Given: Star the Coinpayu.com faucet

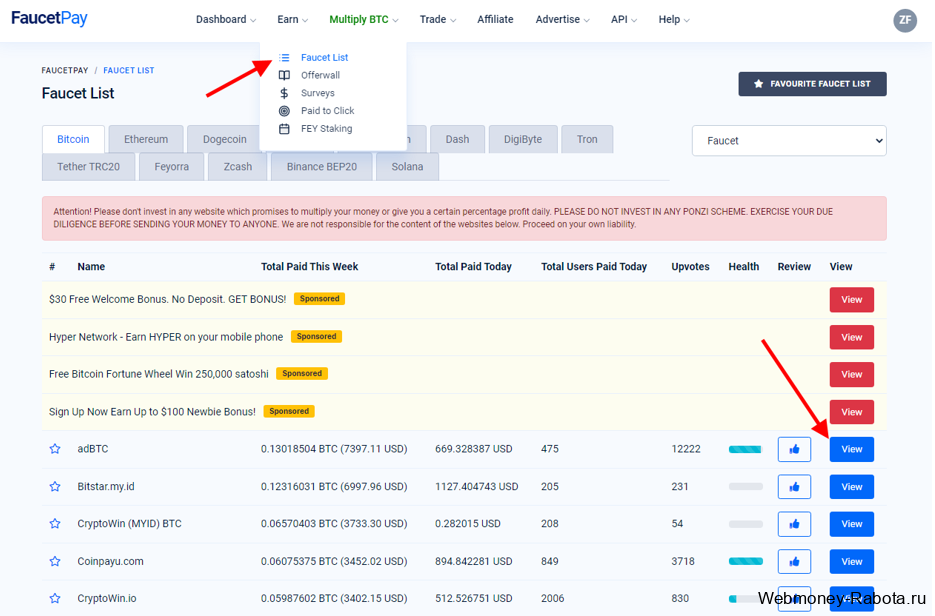Looking at the screenshot, I should point(55,561).
